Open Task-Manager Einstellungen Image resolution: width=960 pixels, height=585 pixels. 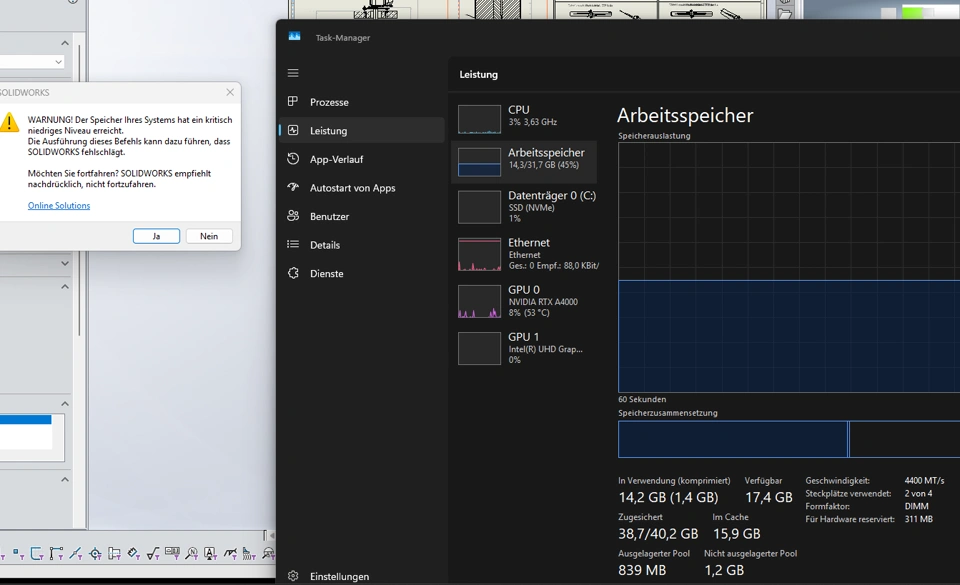361,576
